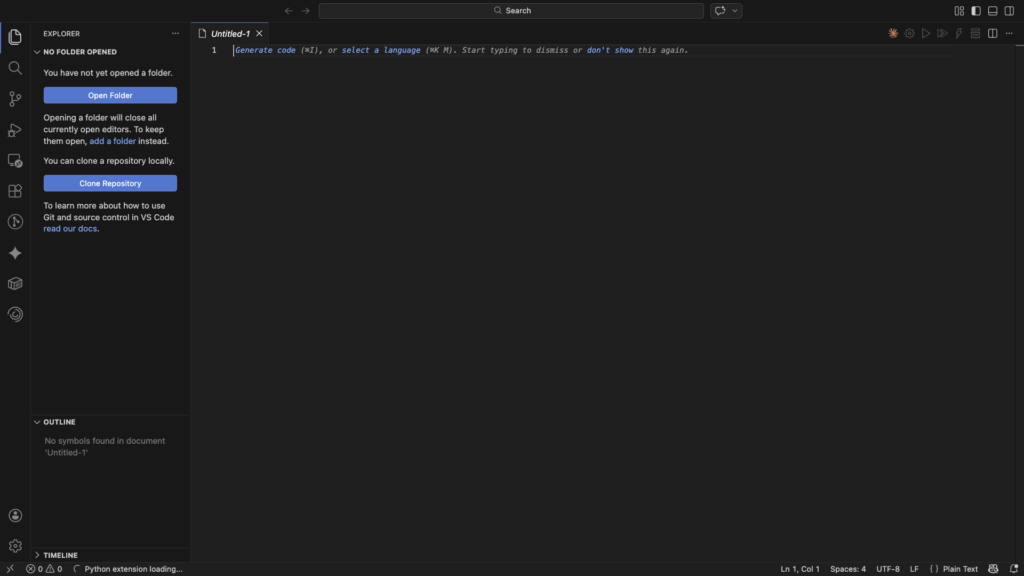The width and height of the screenshot is (1024, 576).
Task: Toggle the Secondary Side Bar visibility
Action: (1009, 11)
